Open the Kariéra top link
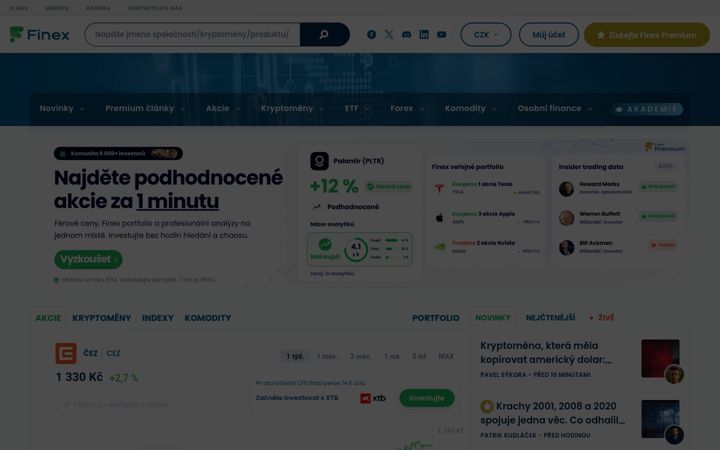 coord(98,8)
